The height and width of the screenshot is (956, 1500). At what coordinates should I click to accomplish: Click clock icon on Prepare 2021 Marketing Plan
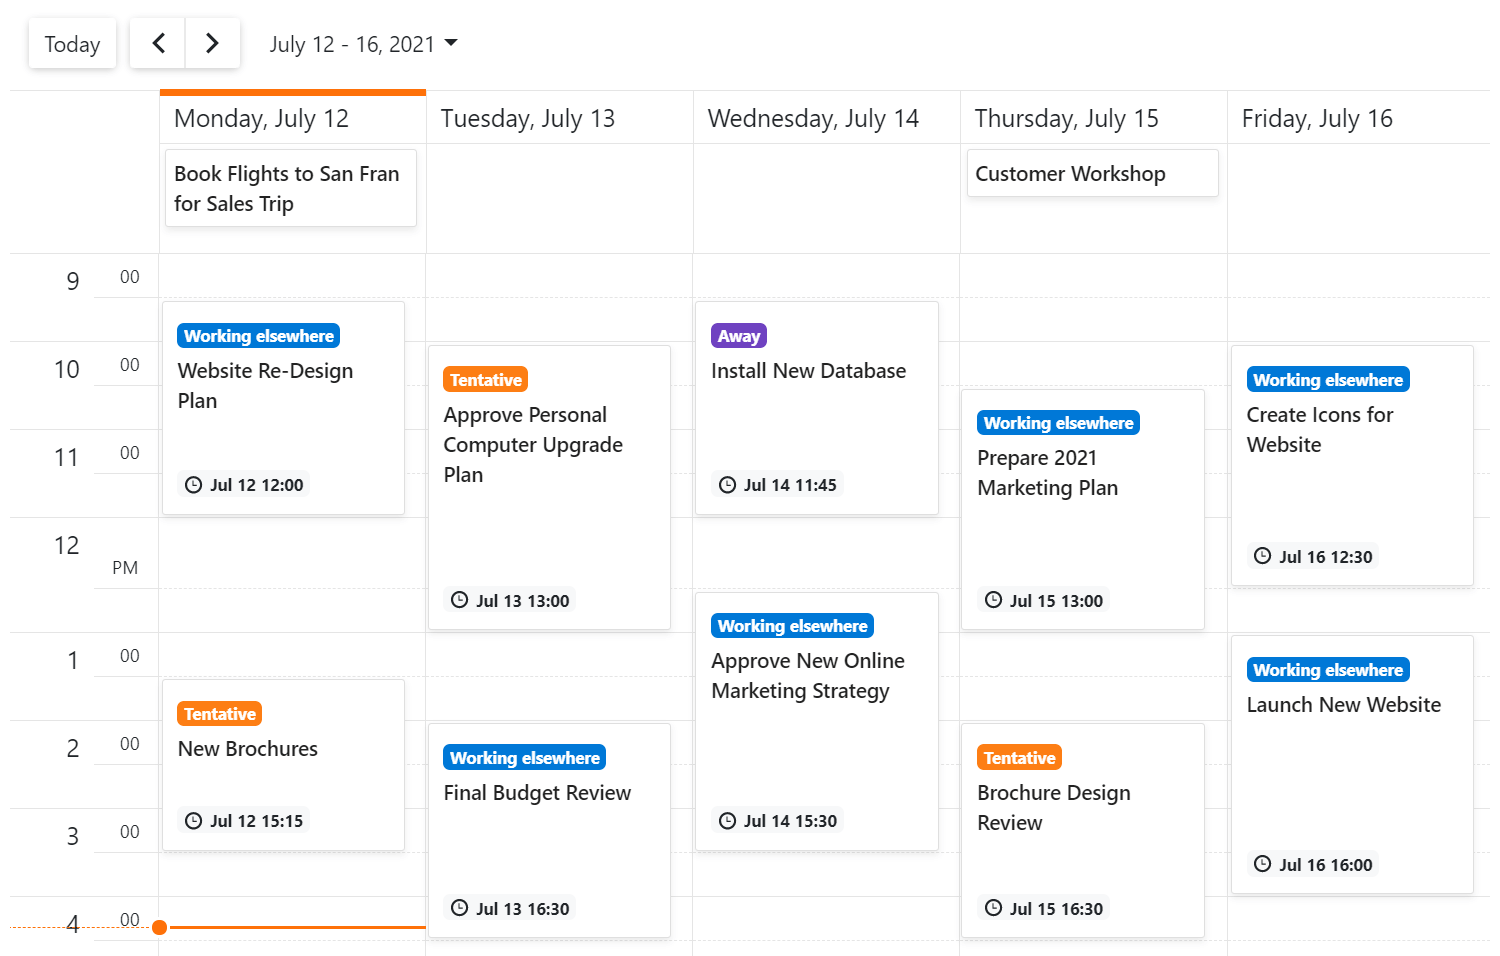tap(994, 600)
